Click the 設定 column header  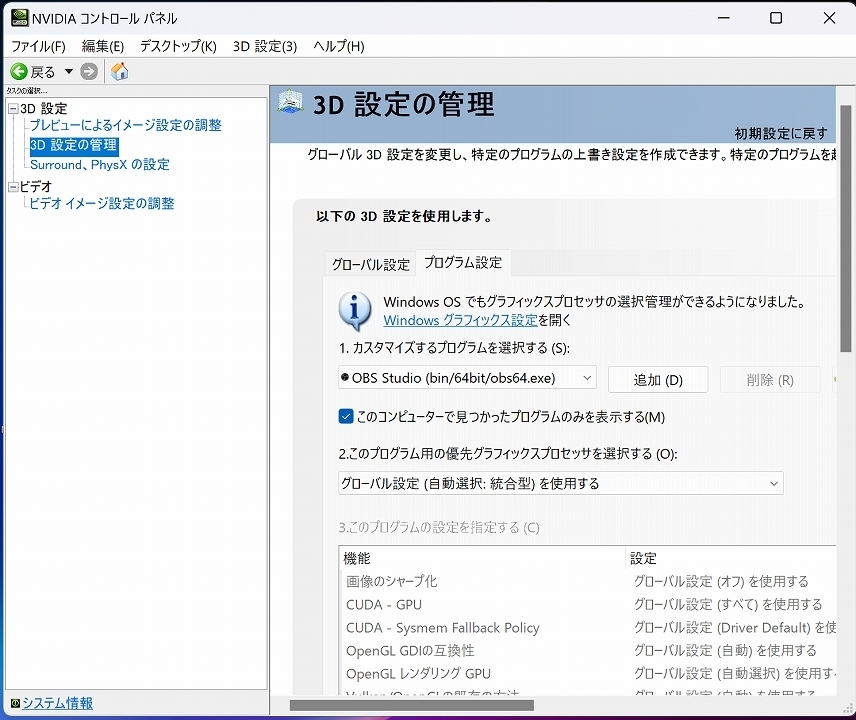pyautogui.click(x=730, y=558)
